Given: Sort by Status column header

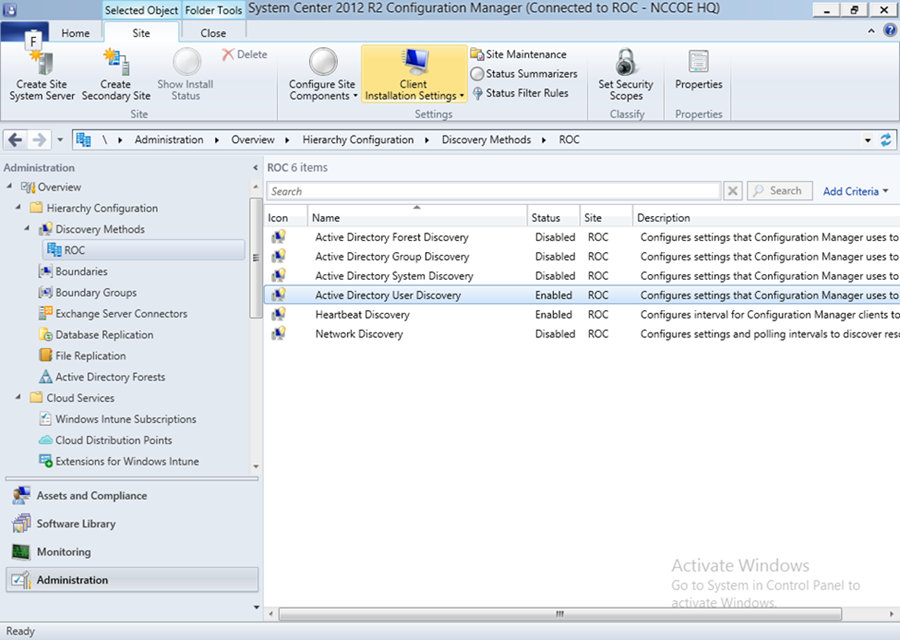Looking at the screenshot, I should pos(553,218).
